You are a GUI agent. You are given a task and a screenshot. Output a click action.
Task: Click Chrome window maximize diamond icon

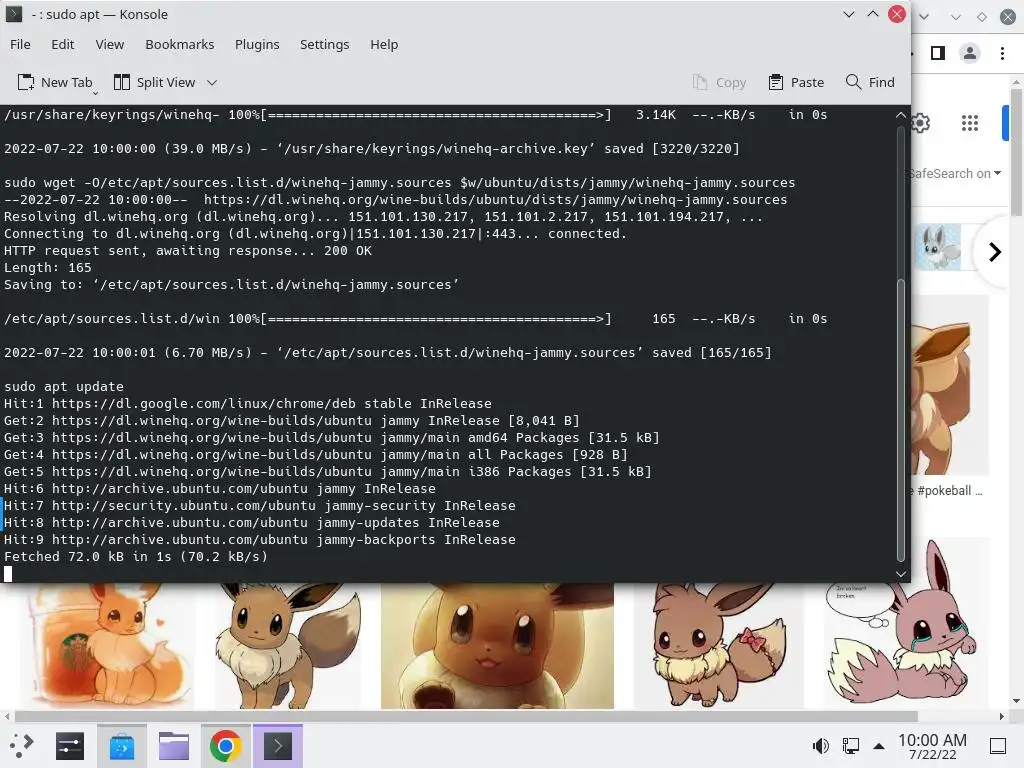pyautogui.click(x=982, y=17)
